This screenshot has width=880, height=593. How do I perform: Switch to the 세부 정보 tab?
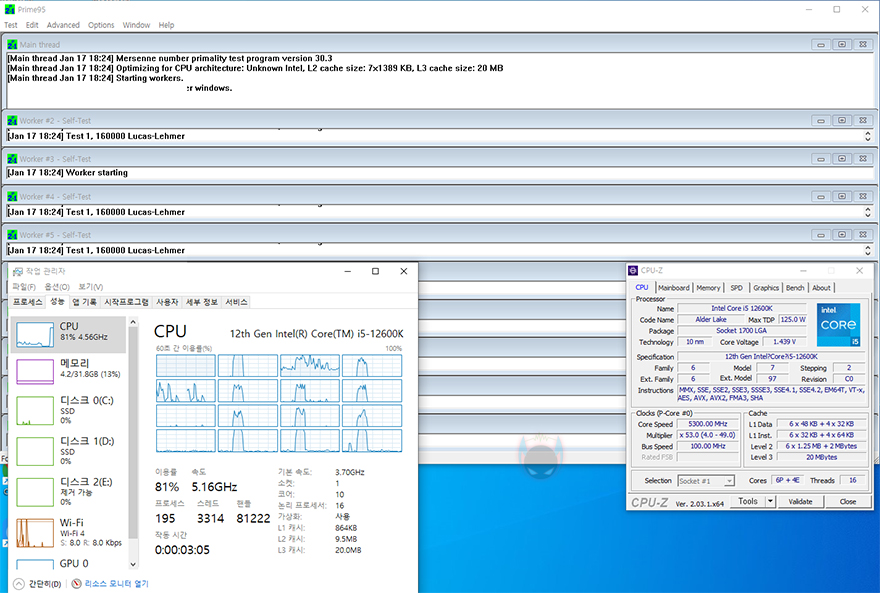click(x=202, y=302)
